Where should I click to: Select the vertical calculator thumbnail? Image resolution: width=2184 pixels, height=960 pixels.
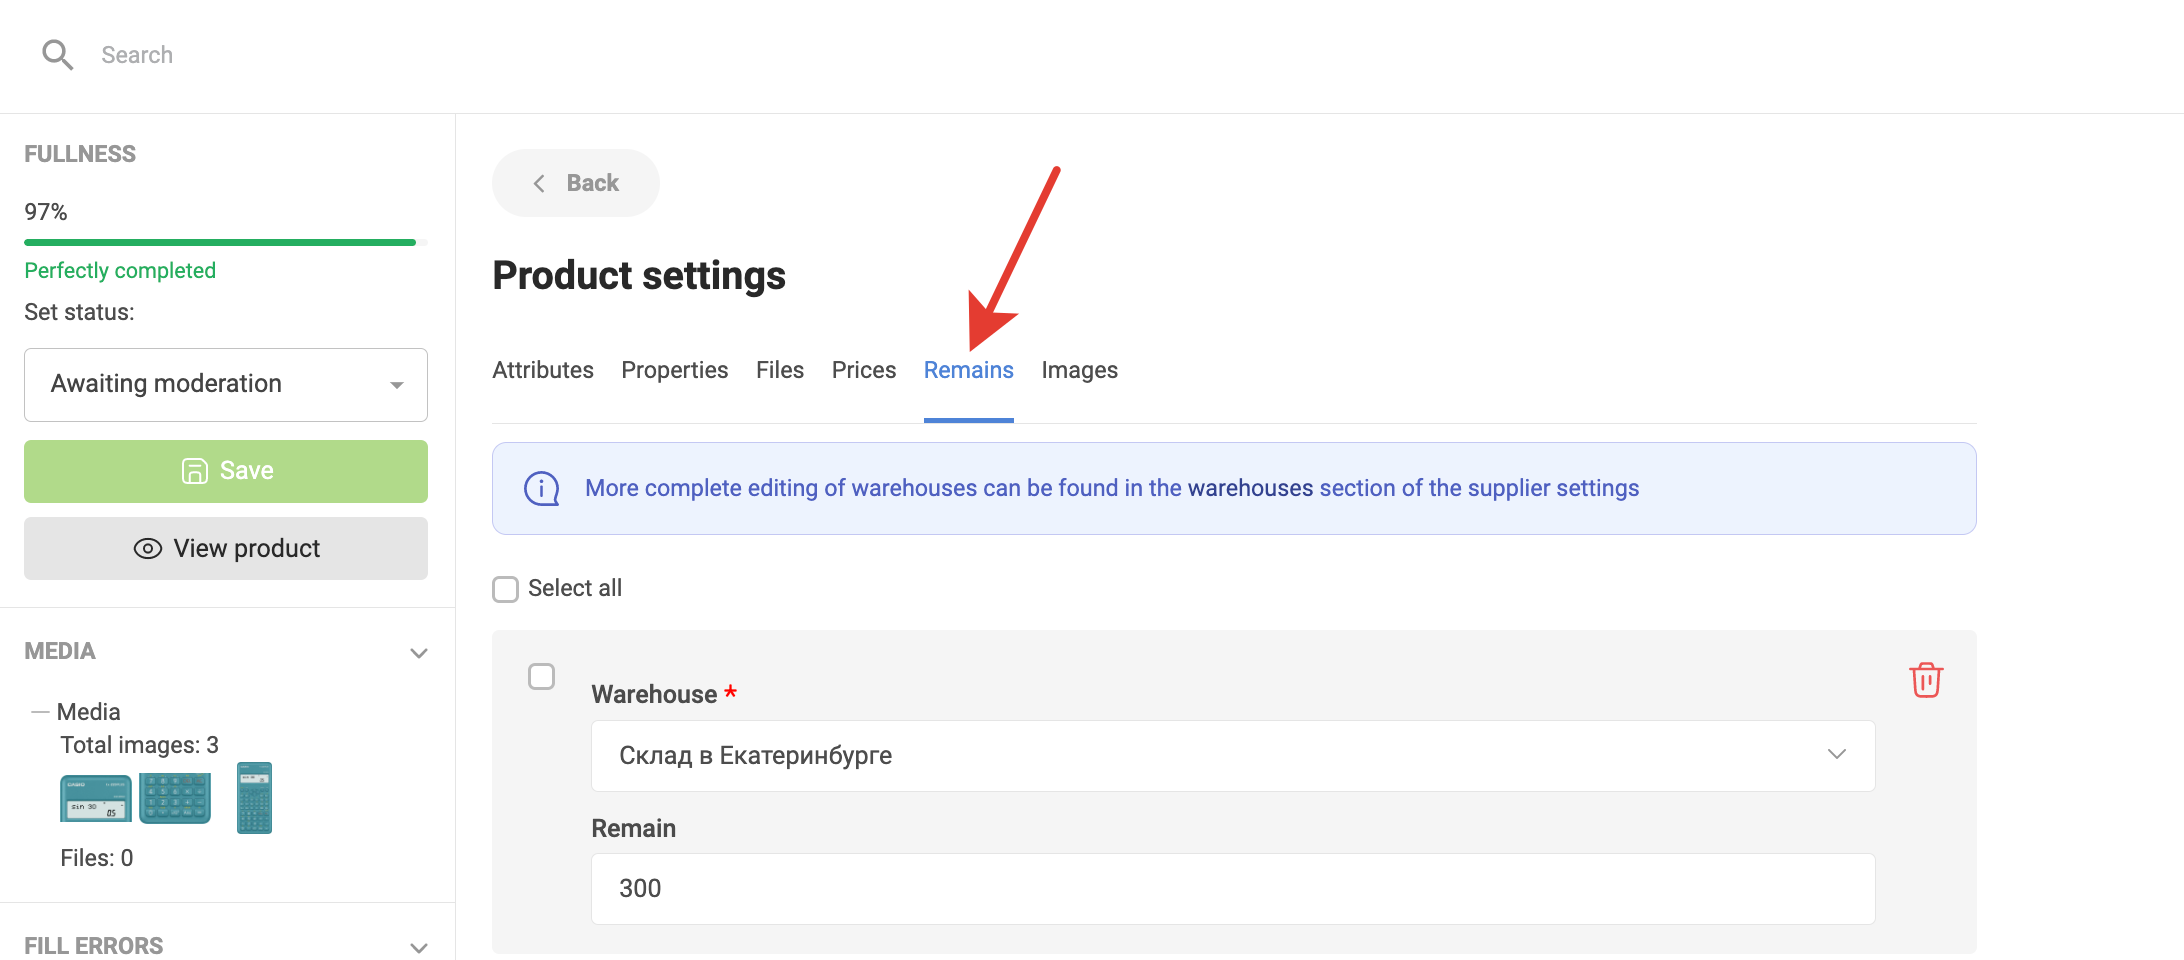click(x=254, y=798)
